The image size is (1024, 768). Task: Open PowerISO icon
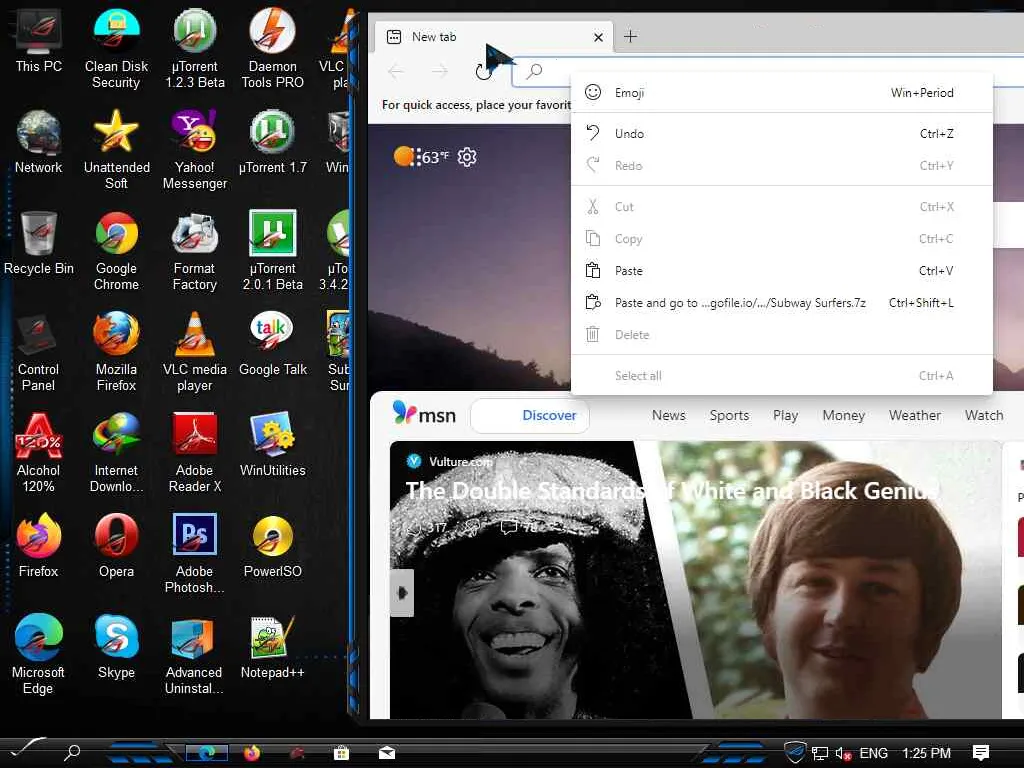(272, 545)
